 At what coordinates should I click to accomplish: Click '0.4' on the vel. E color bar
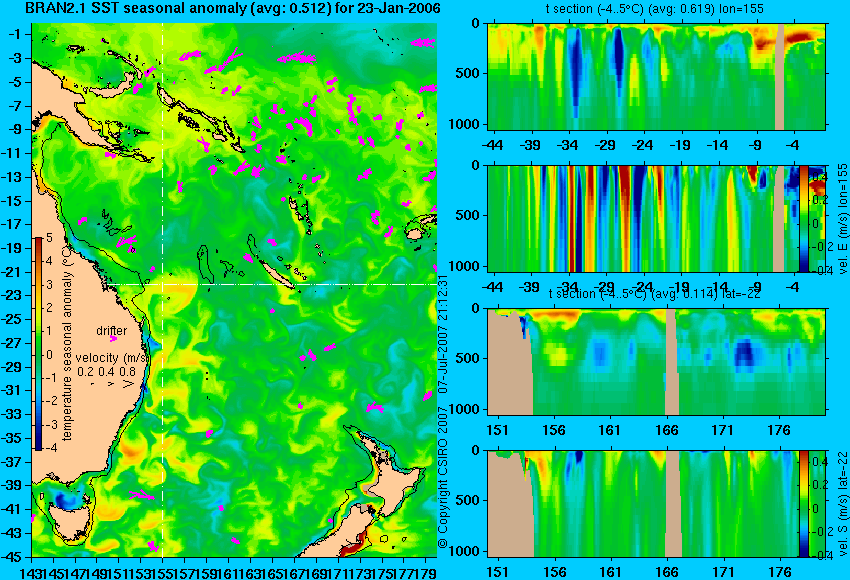[818, 177]
